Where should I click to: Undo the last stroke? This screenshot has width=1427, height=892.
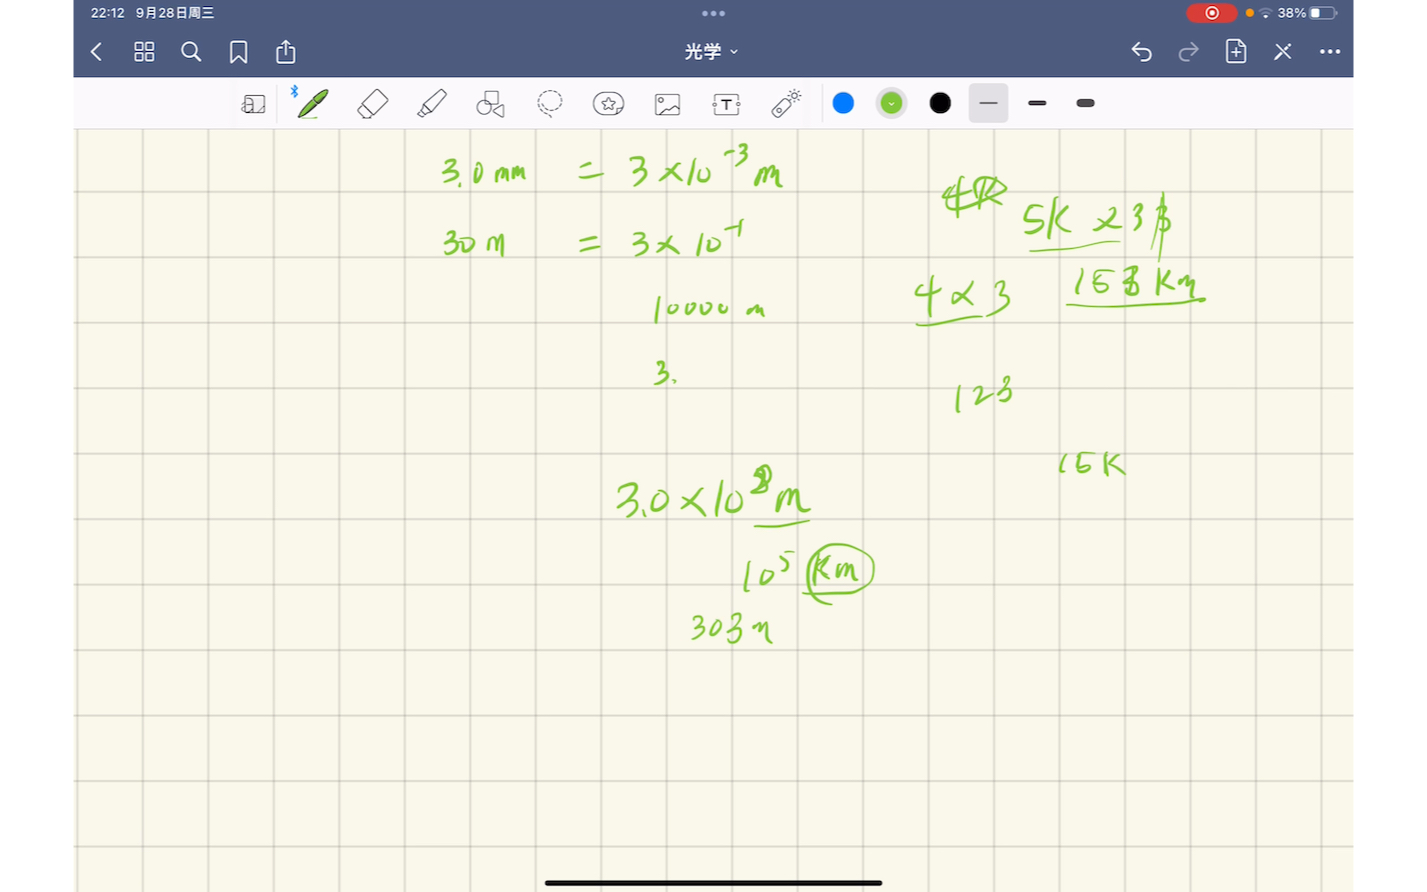coord(1141,52)
